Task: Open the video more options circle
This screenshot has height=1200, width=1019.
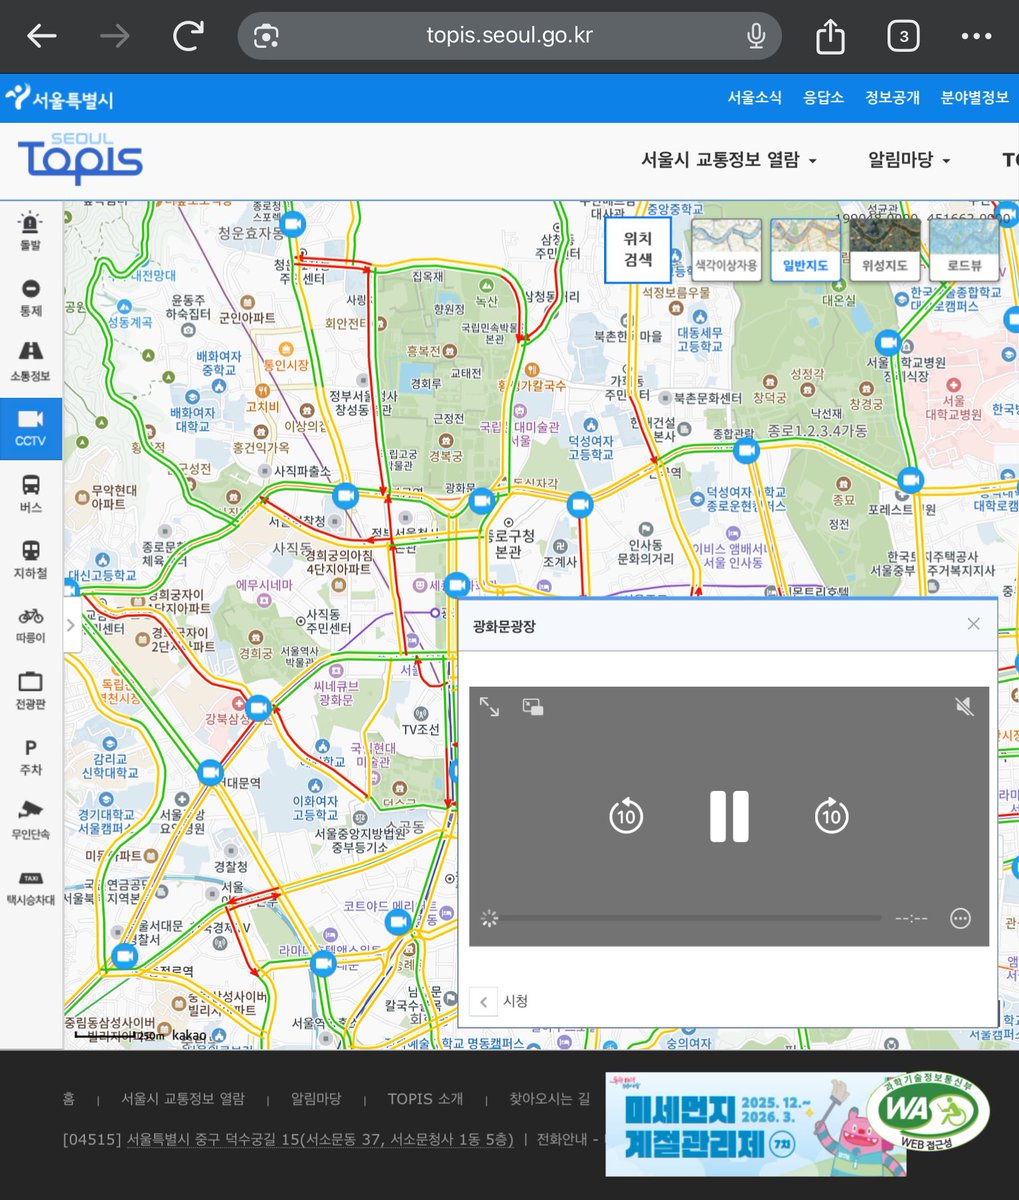Action: (960, 918)
